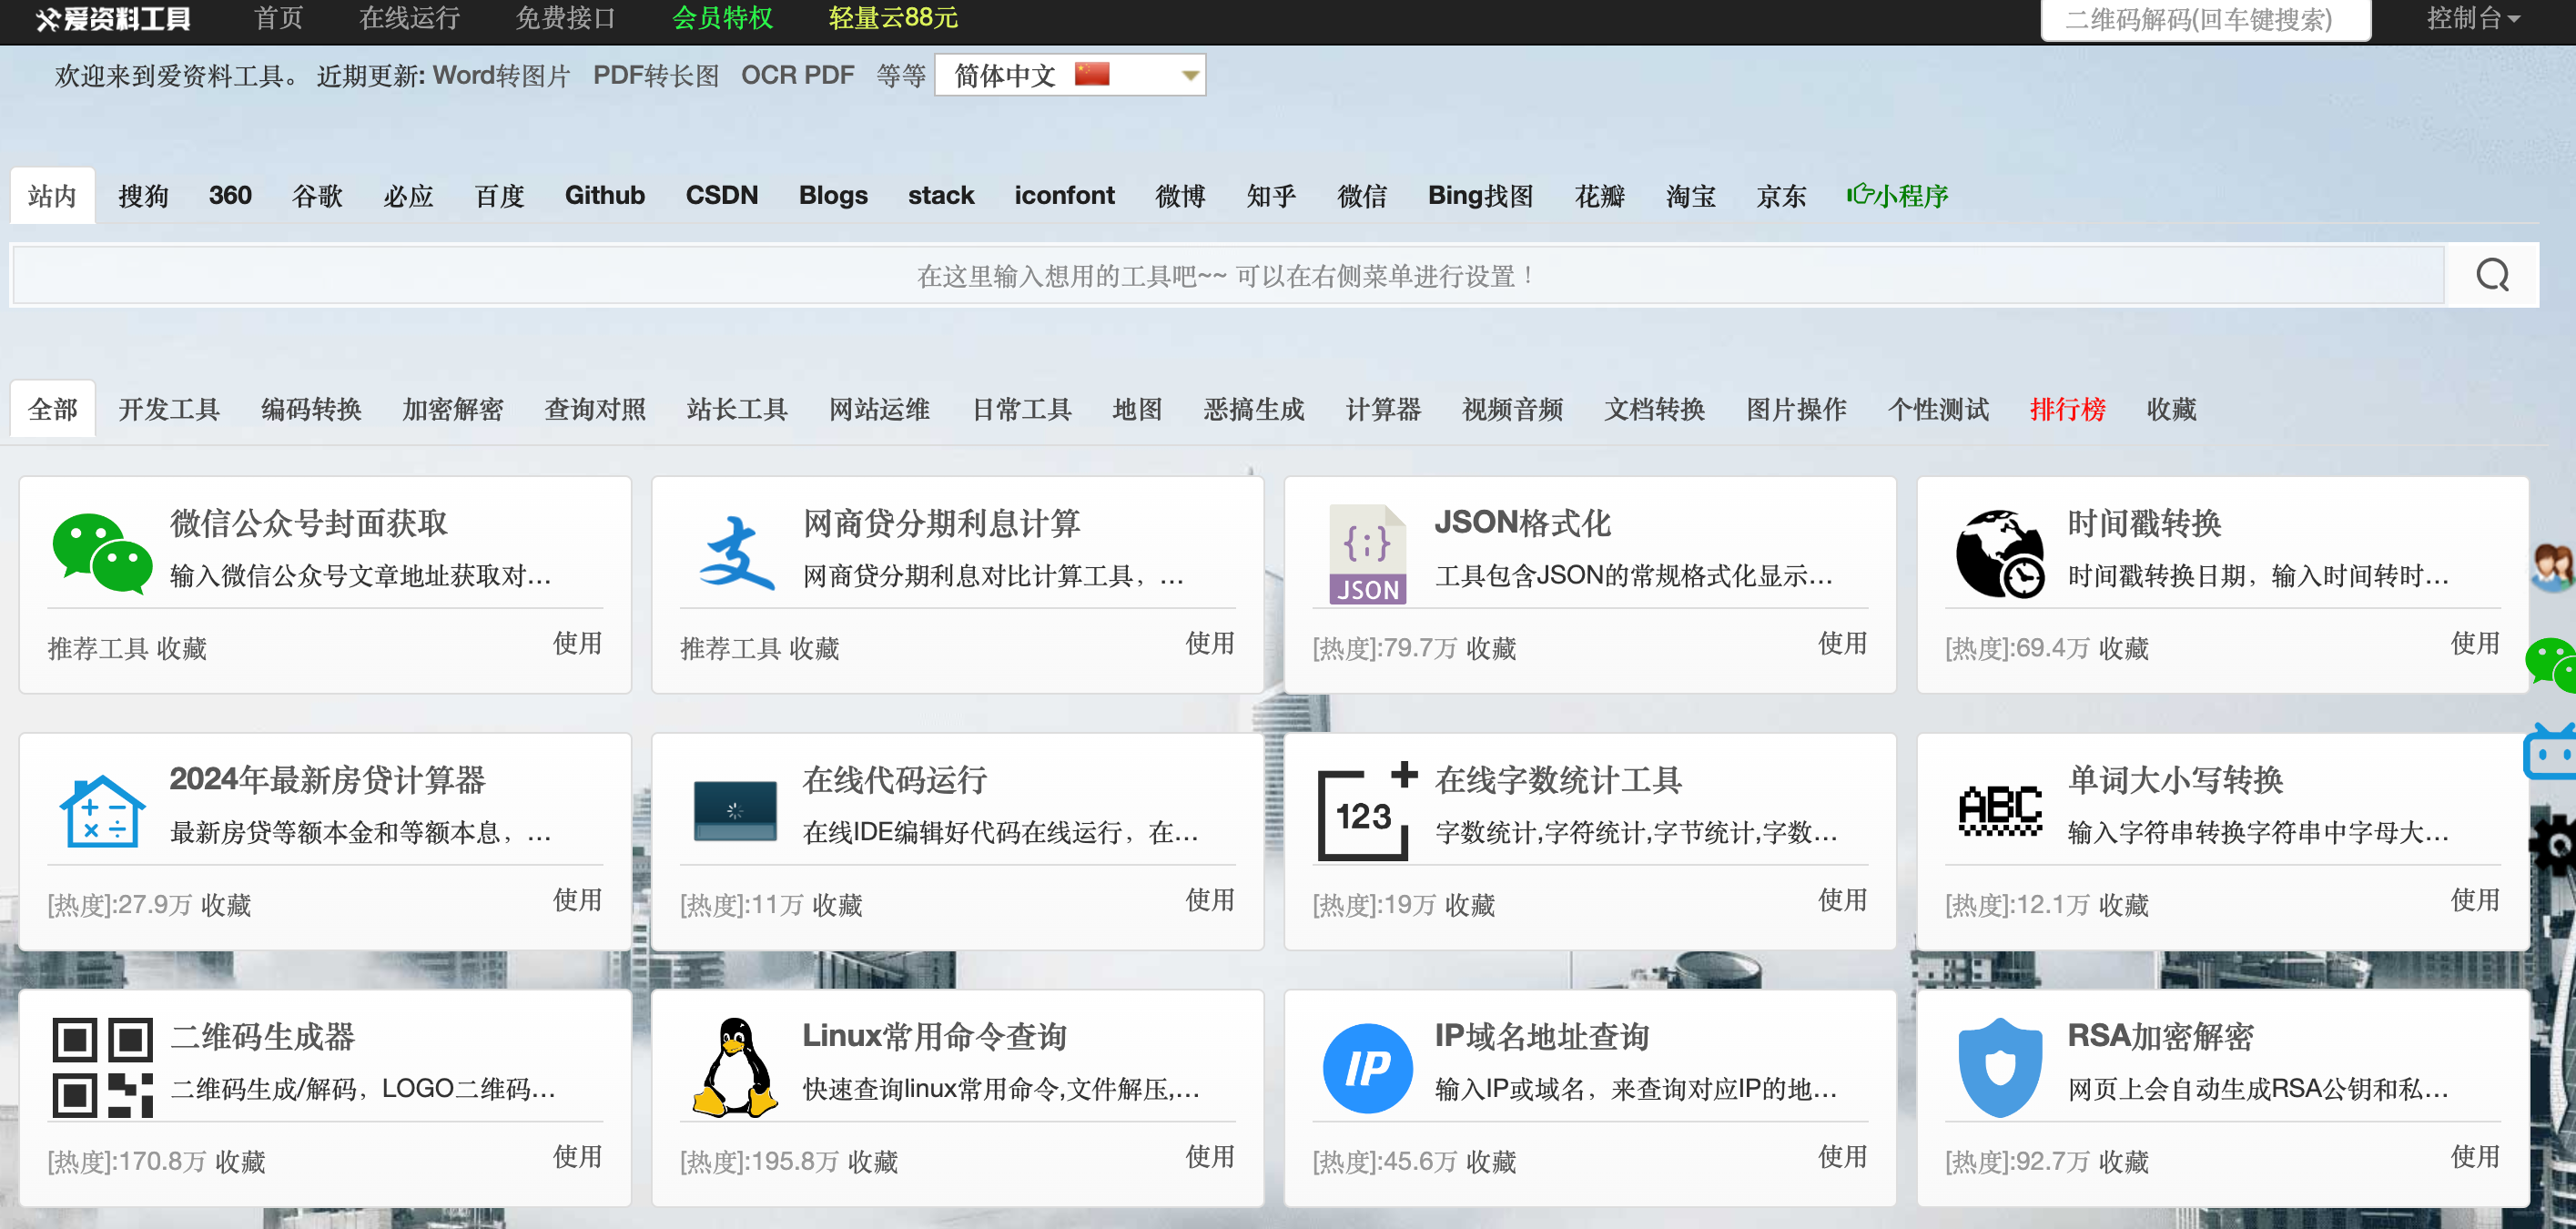The height and width of the screenshot is (1229, 2576).
Task: Click the QR code generator icon
Action: click(x=102, y=1067)
